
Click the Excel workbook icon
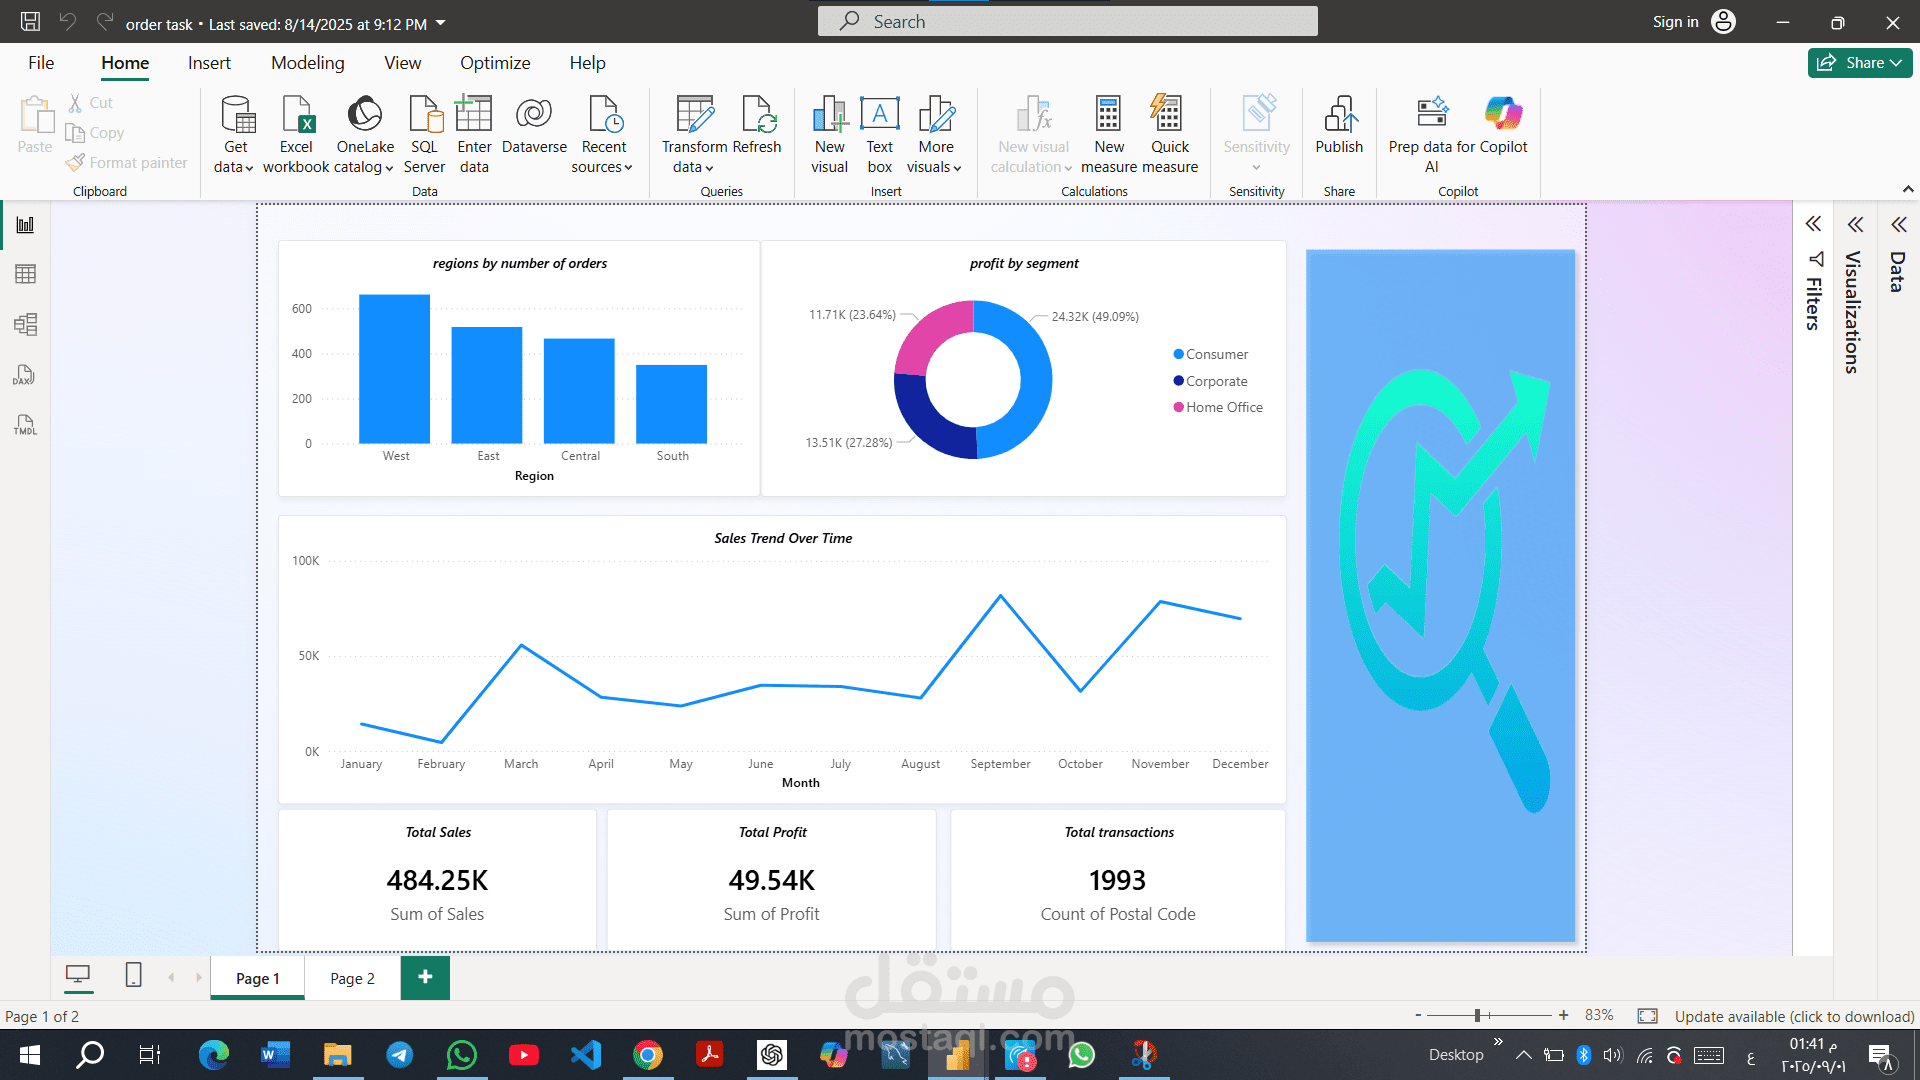[296, 115]
